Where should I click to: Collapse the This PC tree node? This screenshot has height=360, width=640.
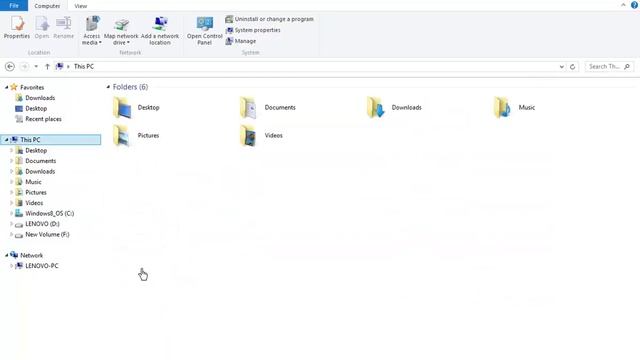(x=7, y=140)
